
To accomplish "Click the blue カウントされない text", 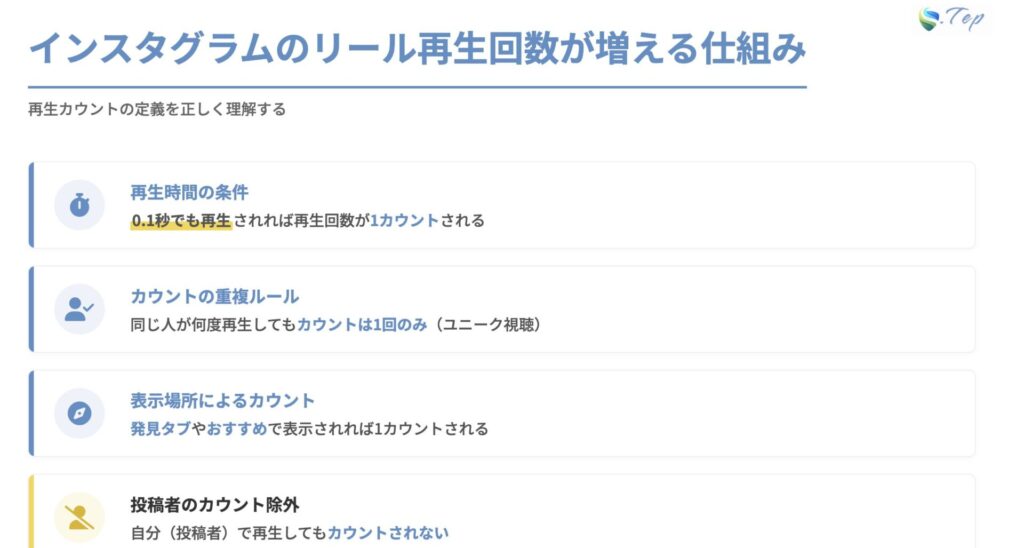I will [388, 533].
